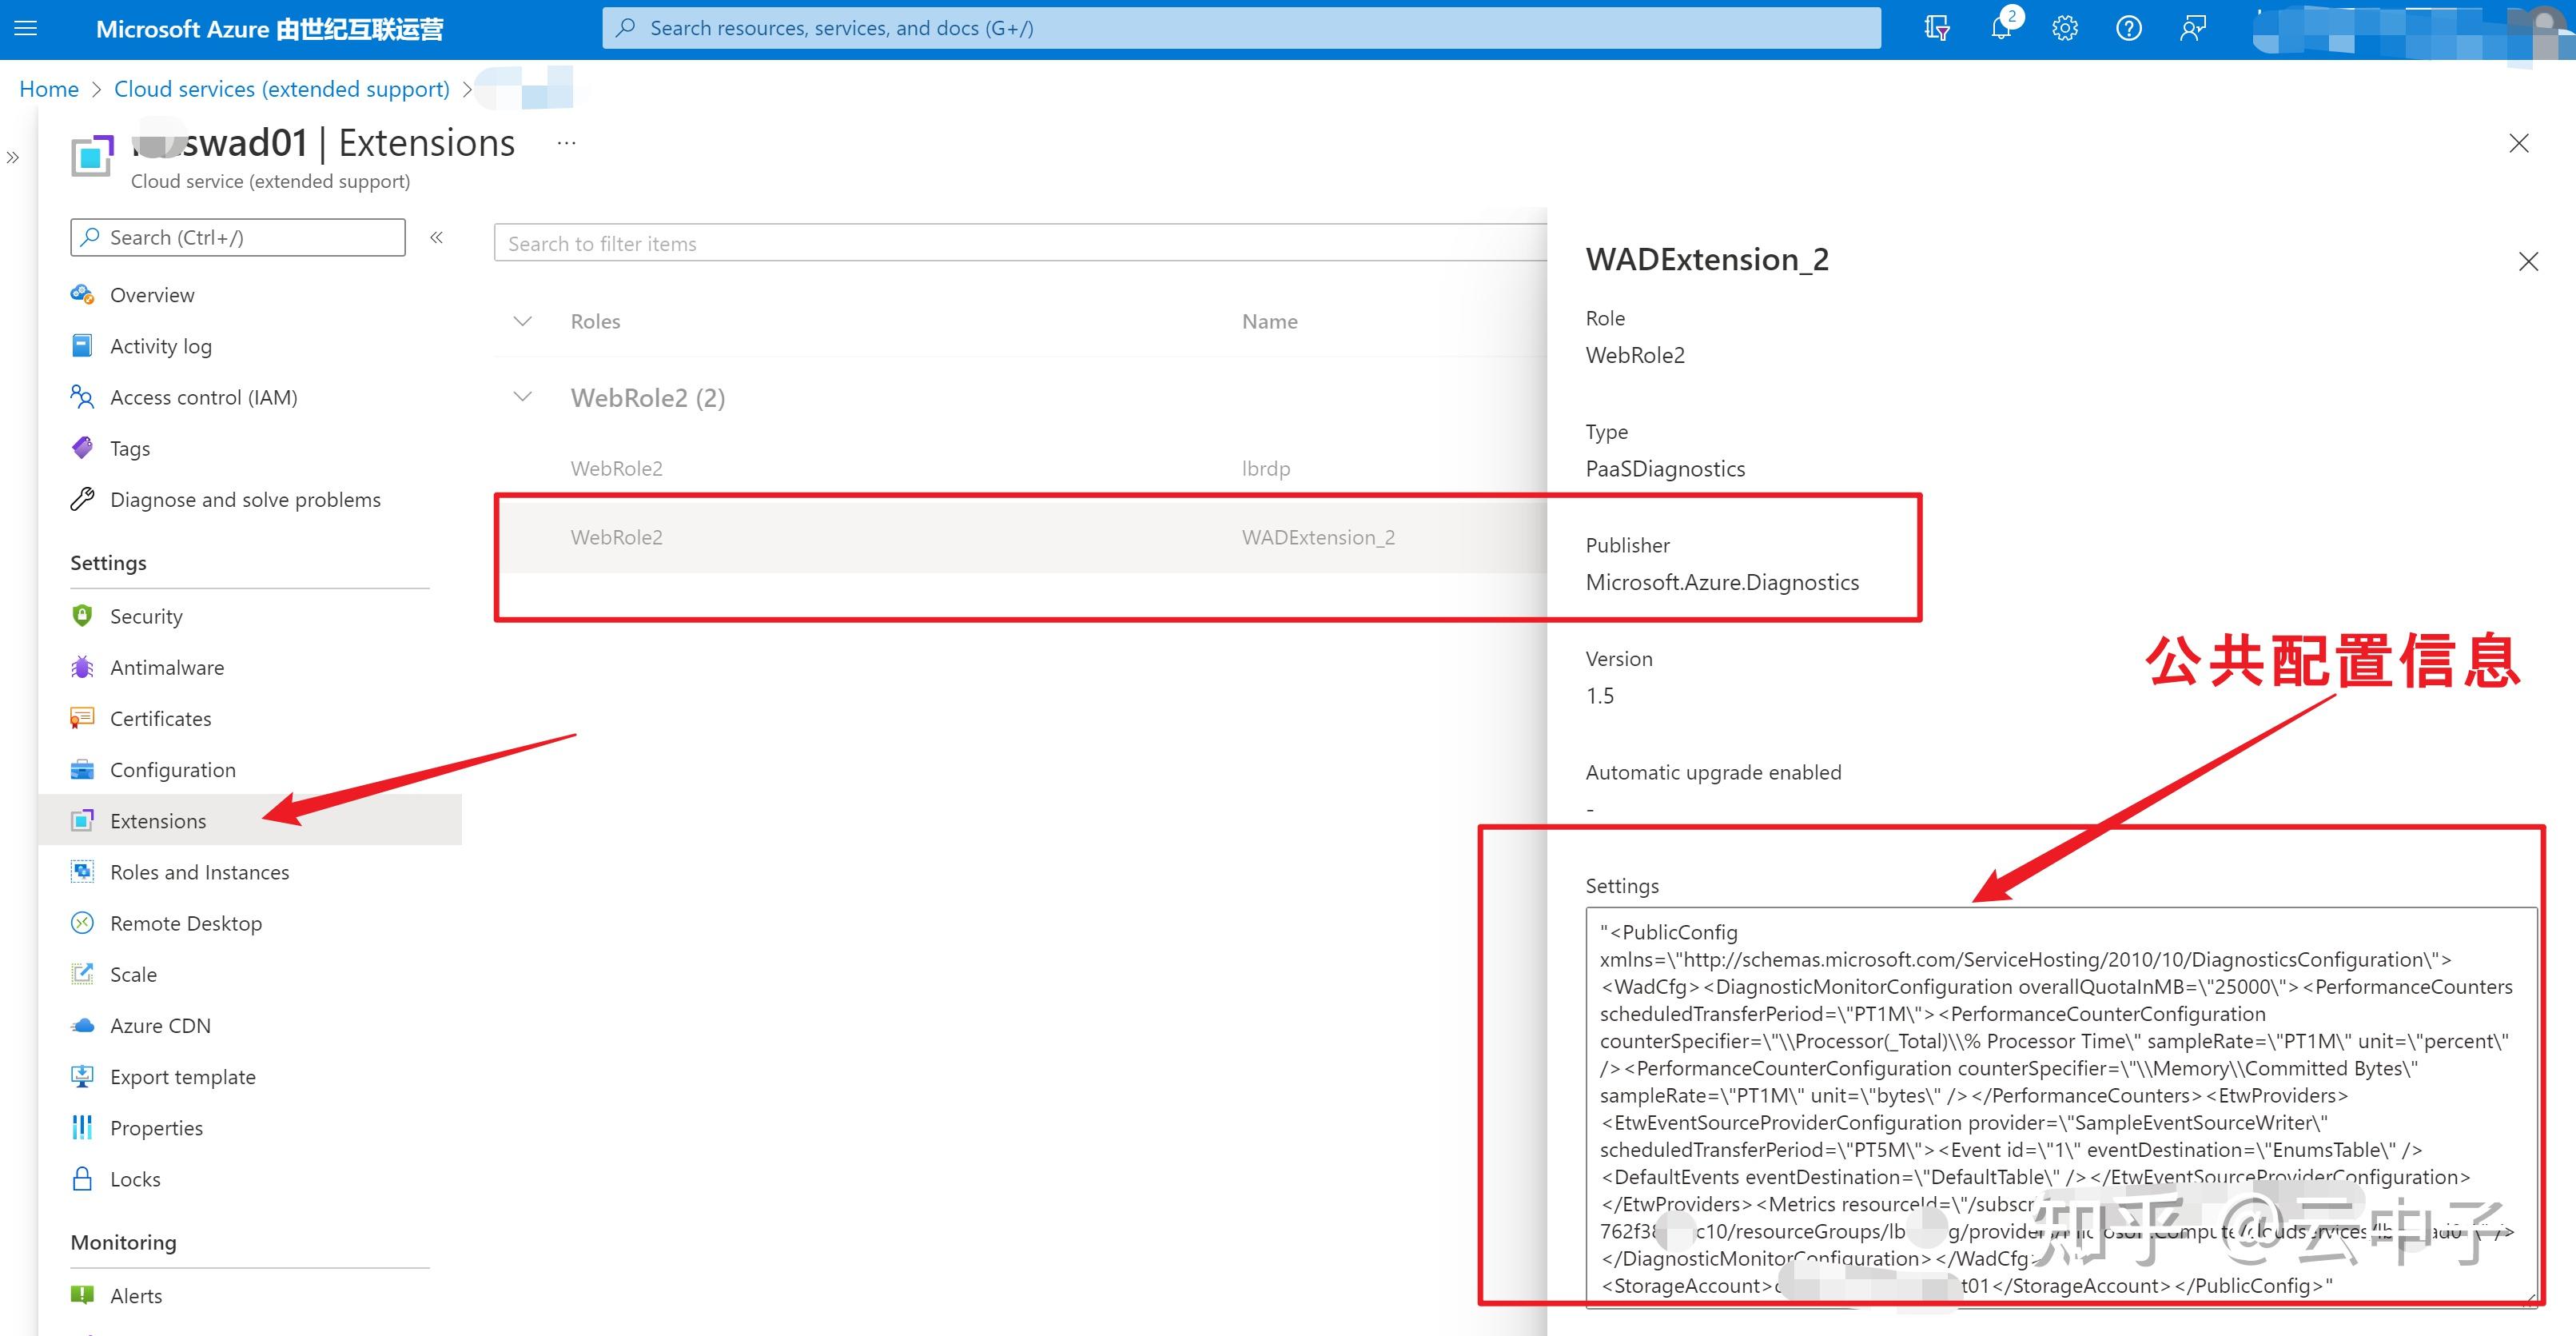Collapse the Roles column chevron

(x=521, y=321)
